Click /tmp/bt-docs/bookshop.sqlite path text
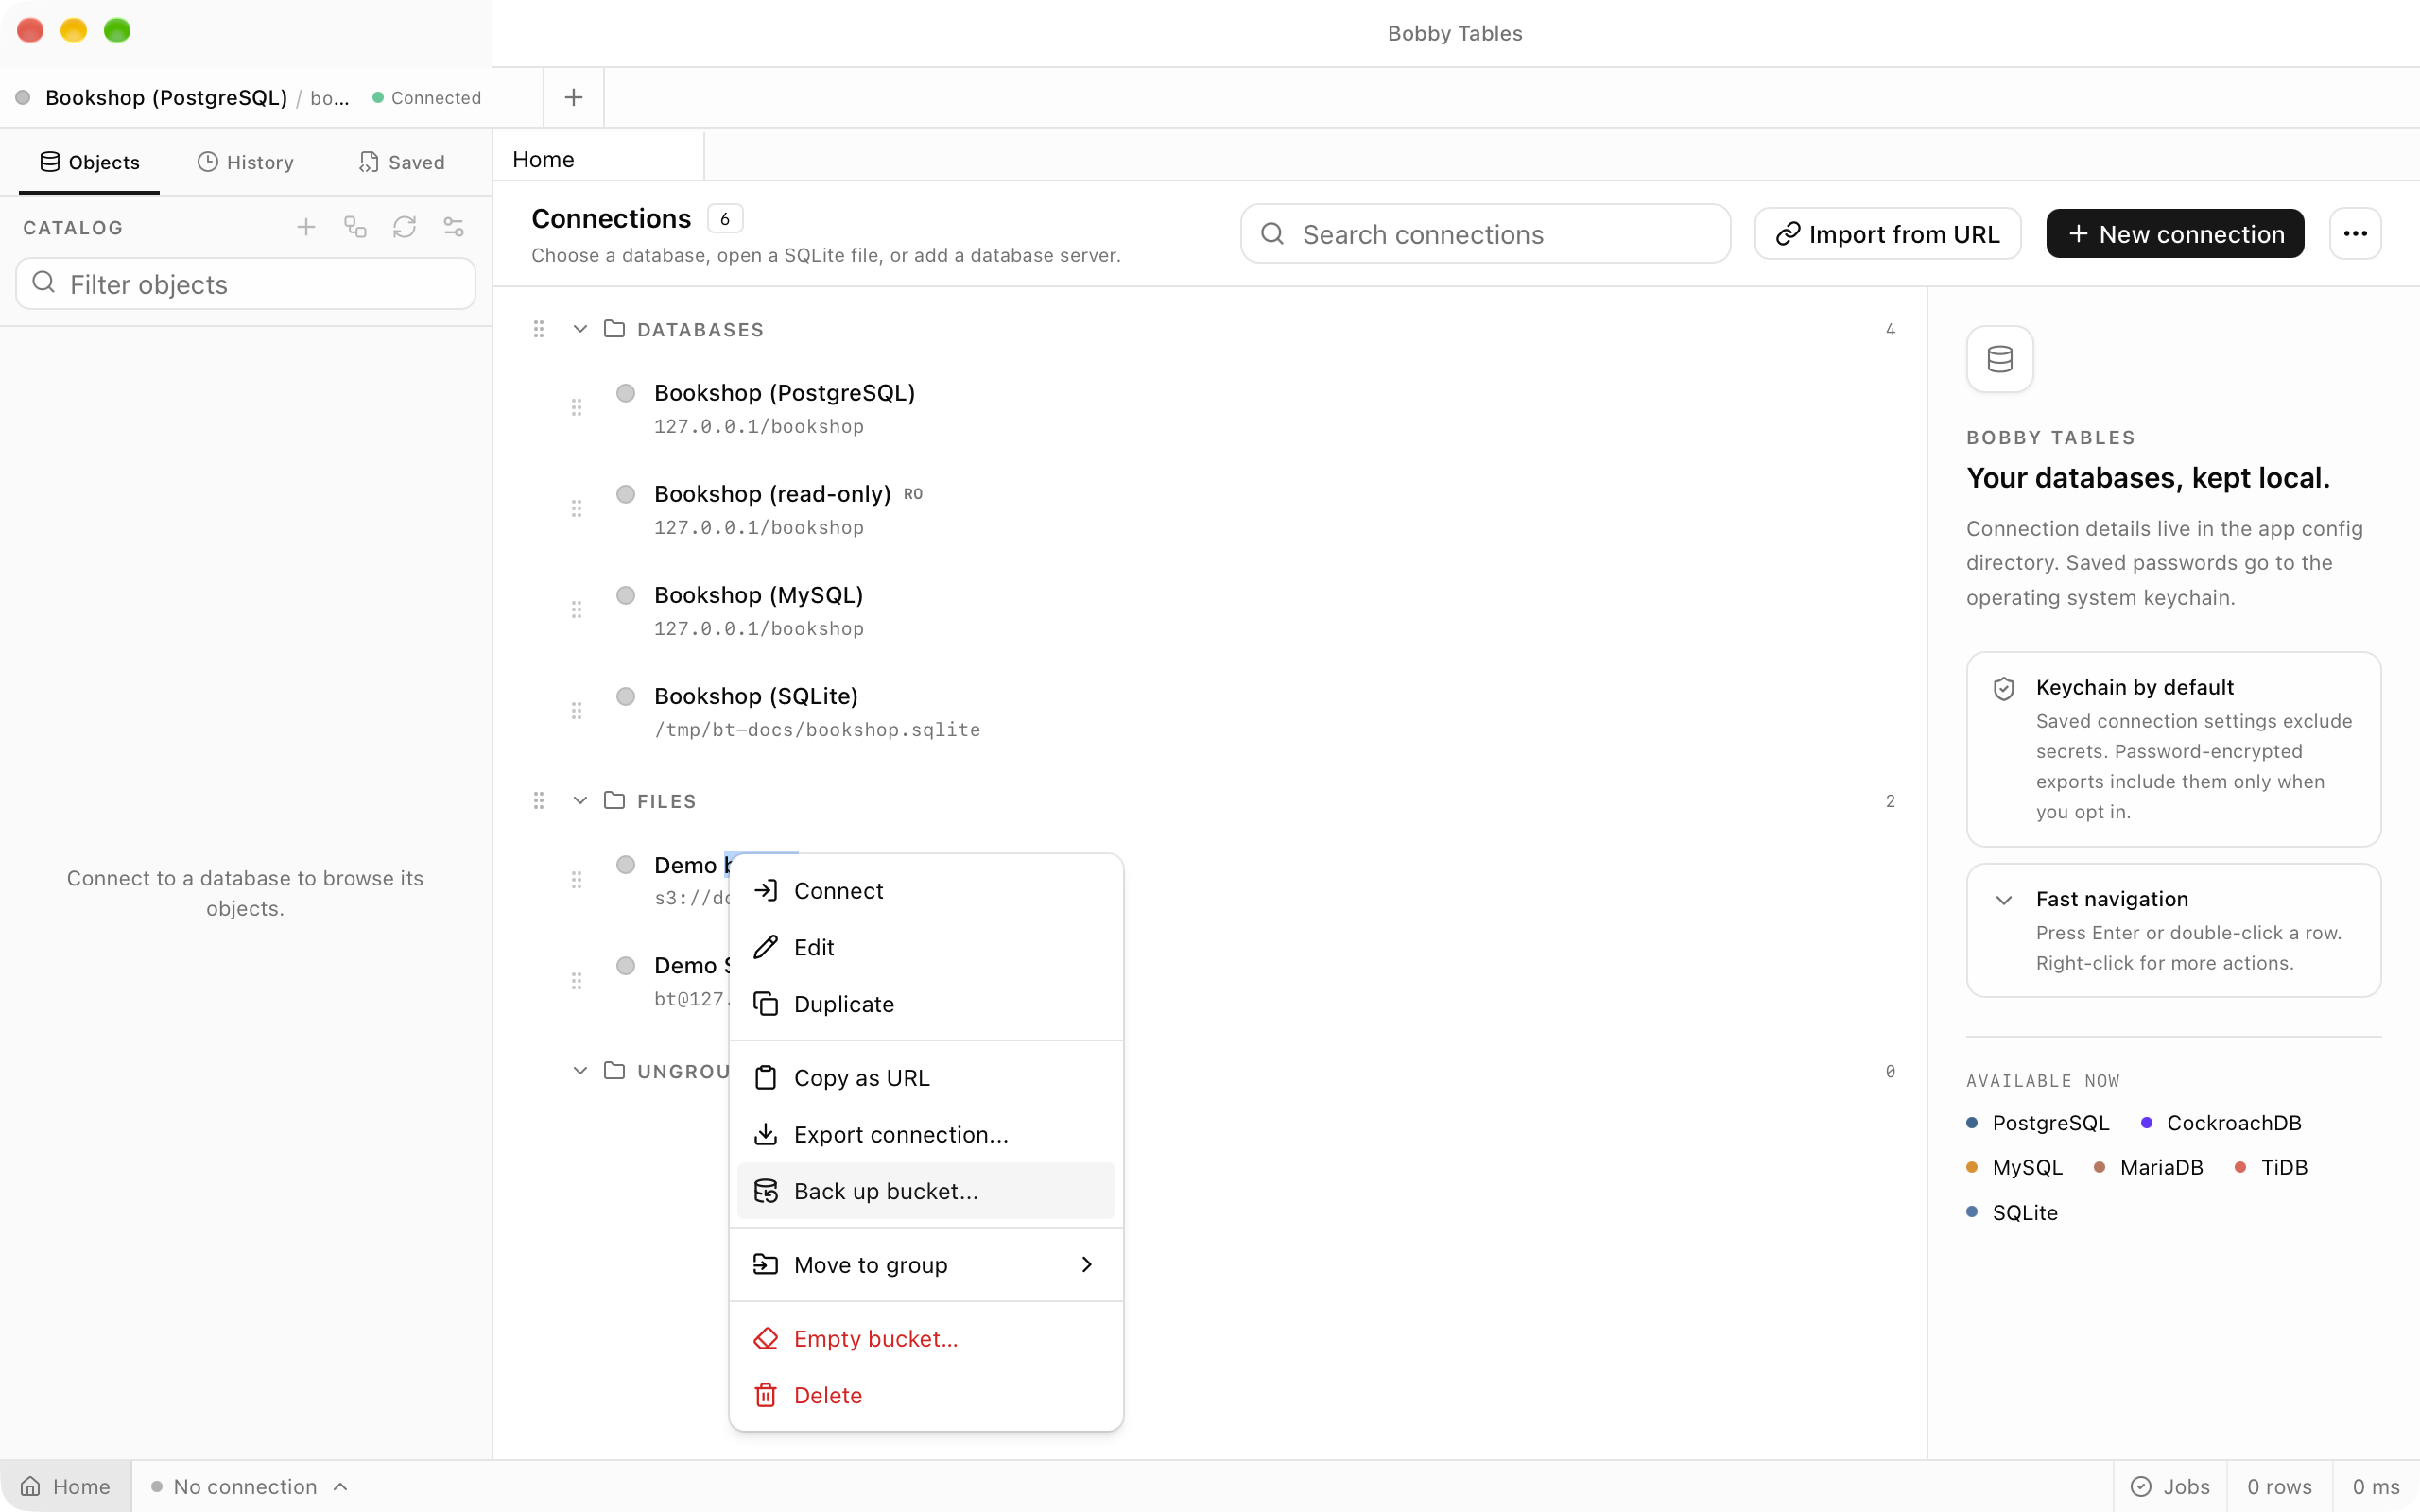 pos(817,730)
